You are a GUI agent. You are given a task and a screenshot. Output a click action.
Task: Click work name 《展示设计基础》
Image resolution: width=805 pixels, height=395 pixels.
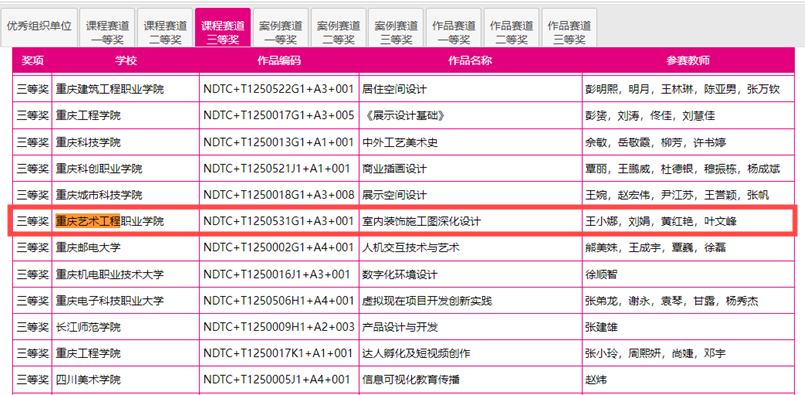click(470, 116)
